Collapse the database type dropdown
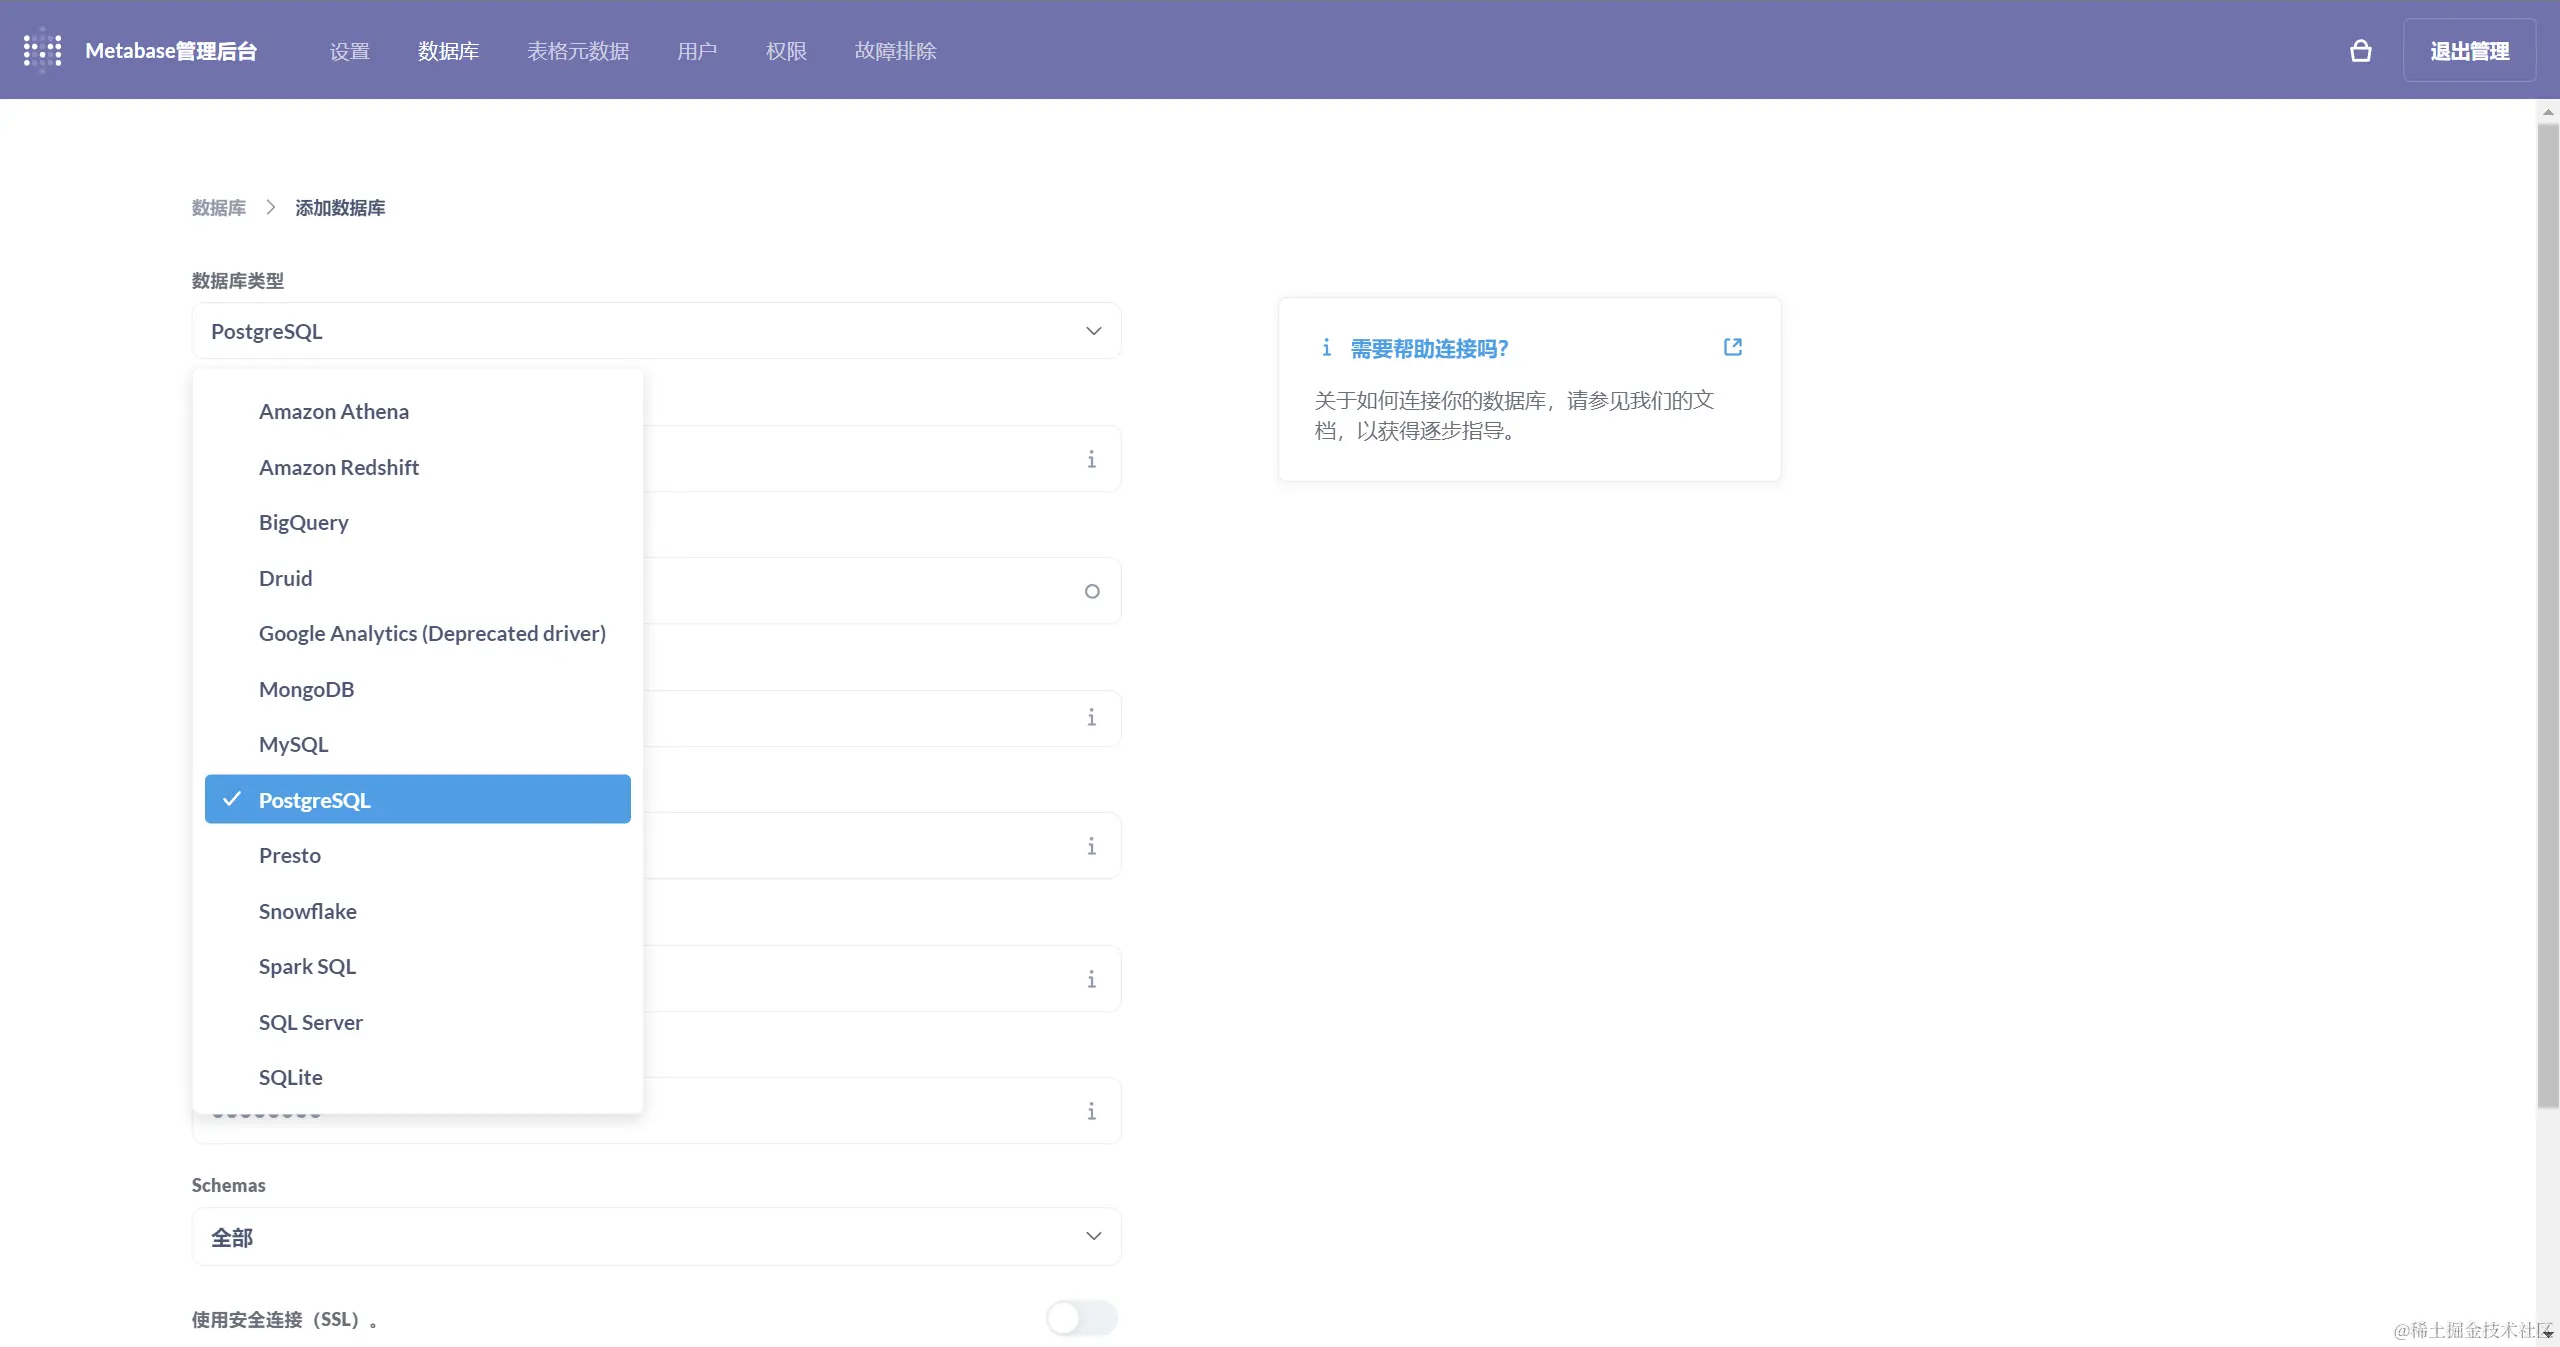 (1093, 331)
